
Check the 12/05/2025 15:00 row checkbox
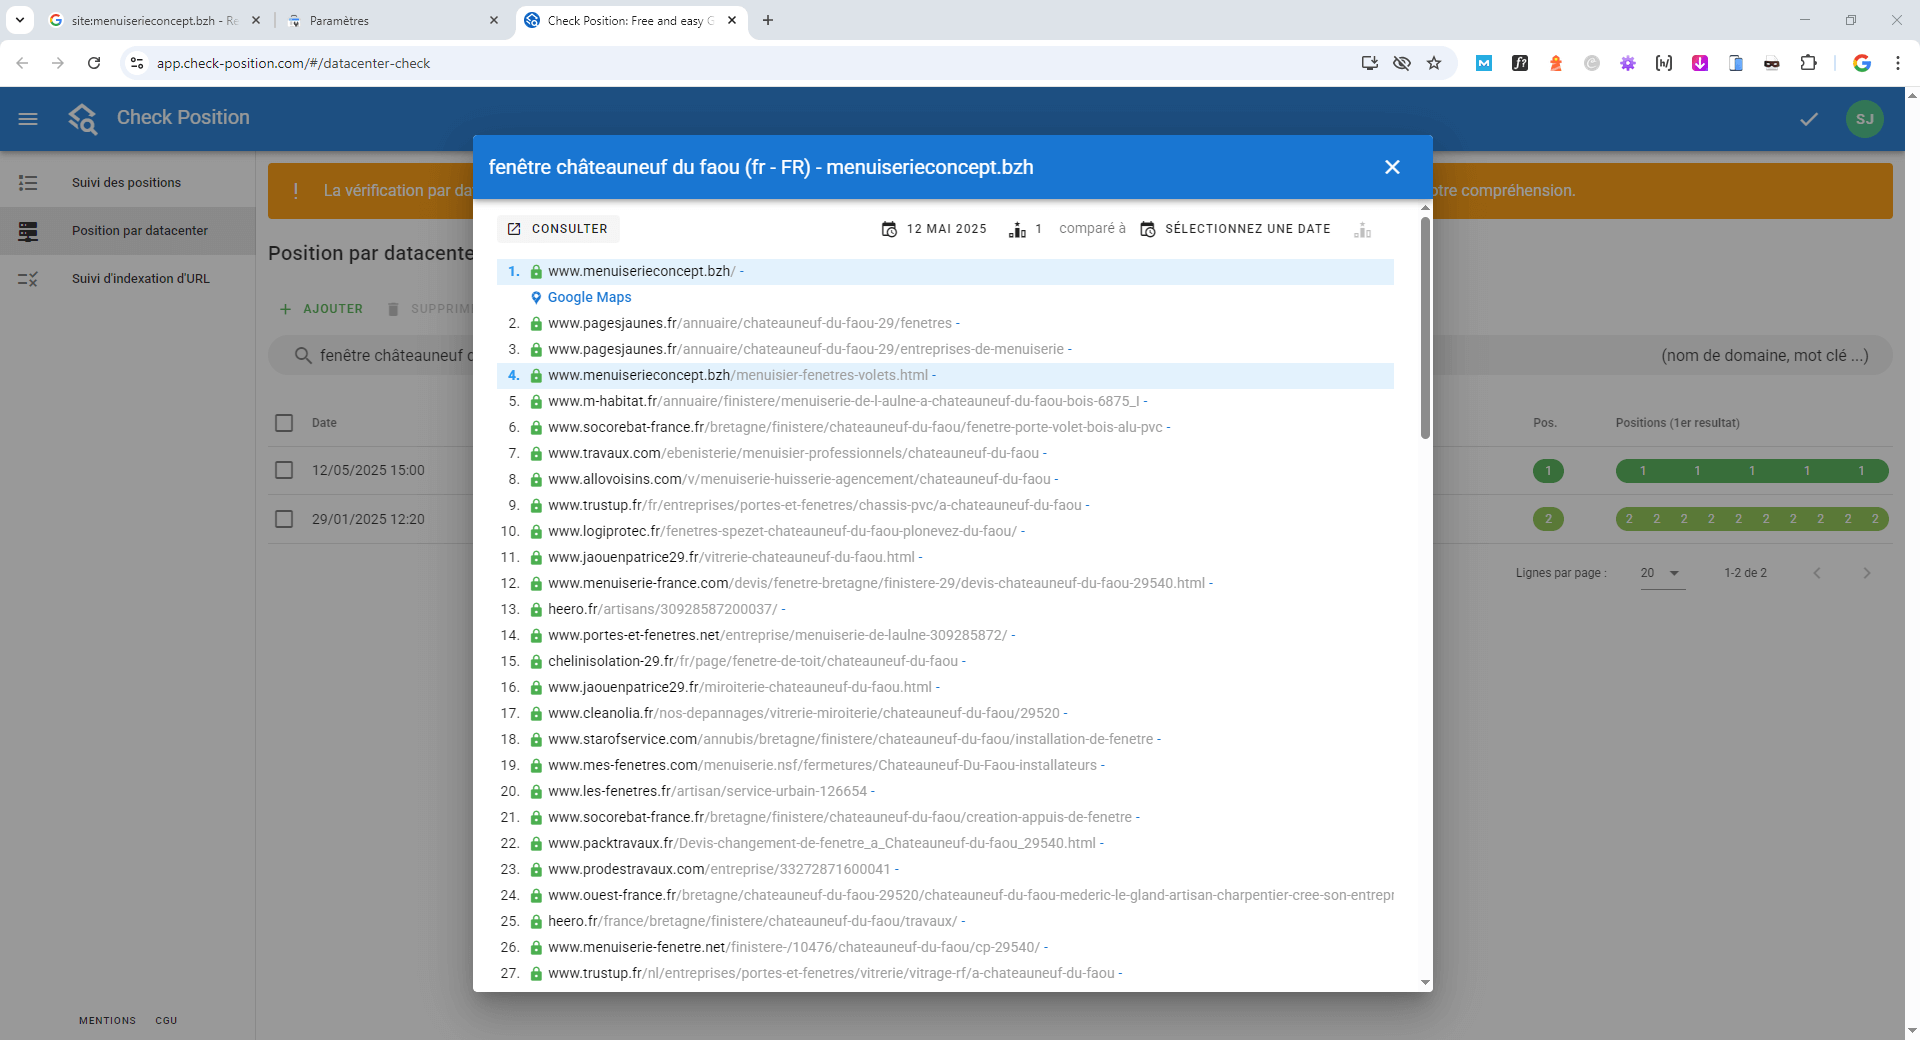point(284,470)
